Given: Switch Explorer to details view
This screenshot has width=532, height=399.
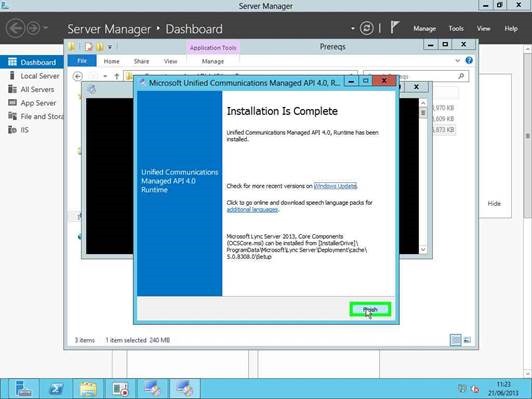Looking at the screenshot, I should pos(456,340).
